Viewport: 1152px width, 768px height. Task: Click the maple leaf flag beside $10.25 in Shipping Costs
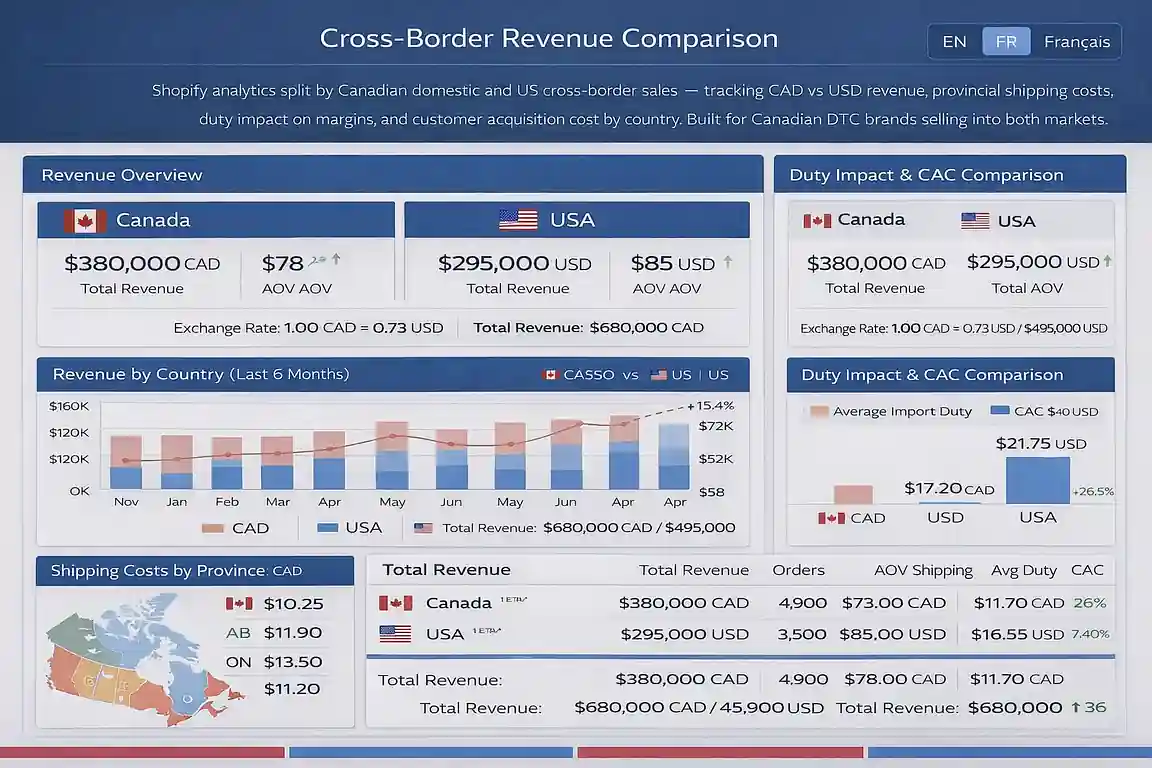[x=238, y=603]
